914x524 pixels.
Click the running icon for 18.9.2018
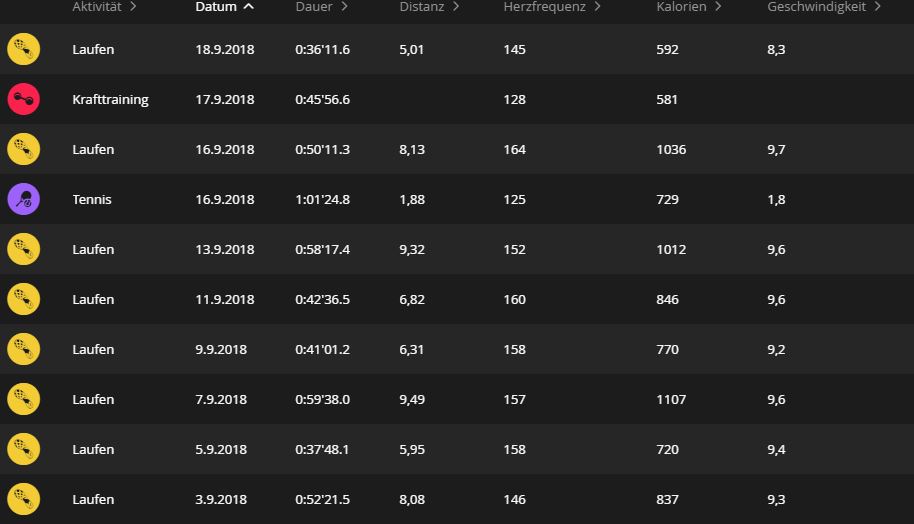[23, 49]
